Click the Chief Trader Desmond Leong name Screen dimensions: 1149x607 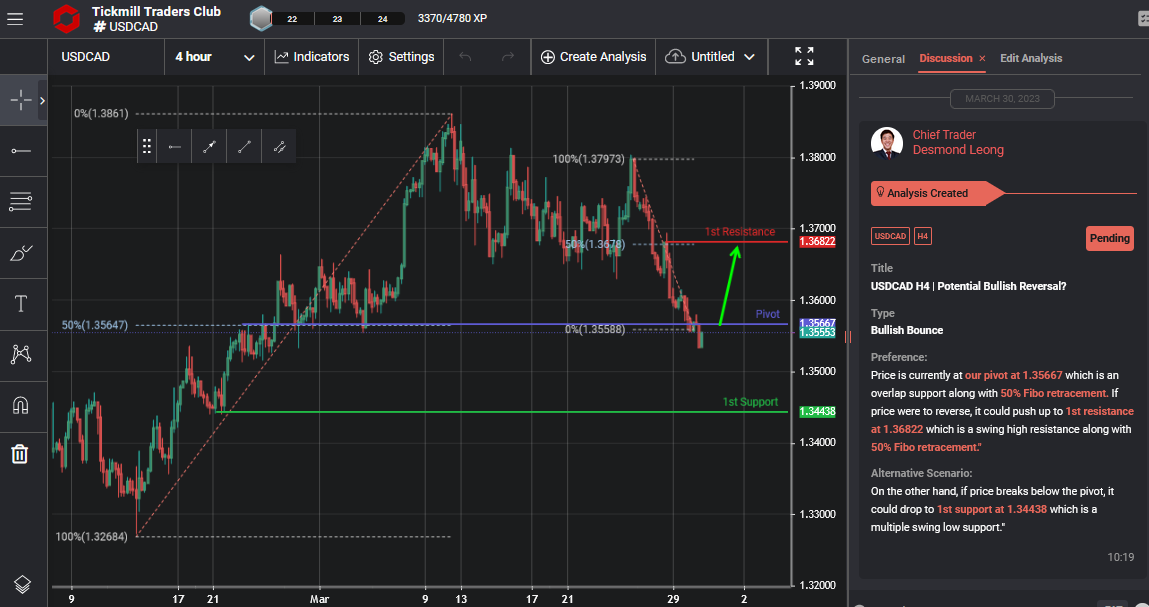(x=958, y=142)
